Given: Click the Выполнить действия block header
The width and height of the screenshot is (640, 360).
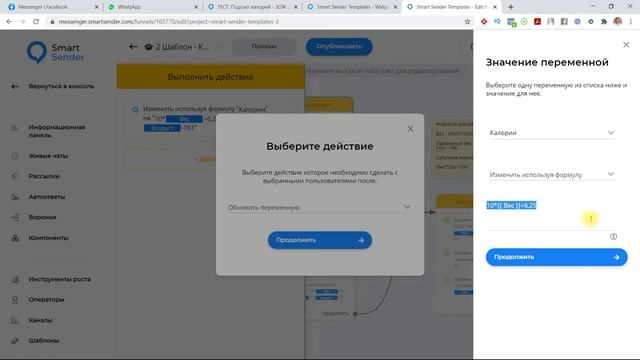Looking at the screenshot, I should pyautogui.click(x=211, y=77).
